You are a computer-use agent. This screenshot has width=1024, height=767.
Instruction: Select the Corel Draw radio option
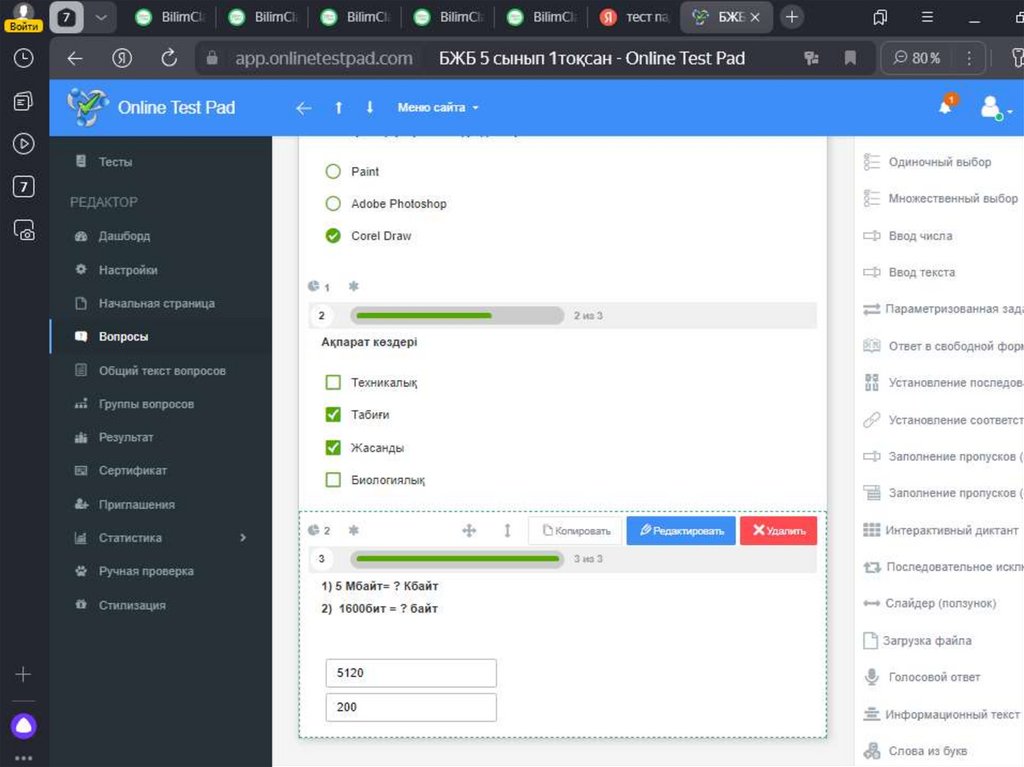click(x=333, y=236)
